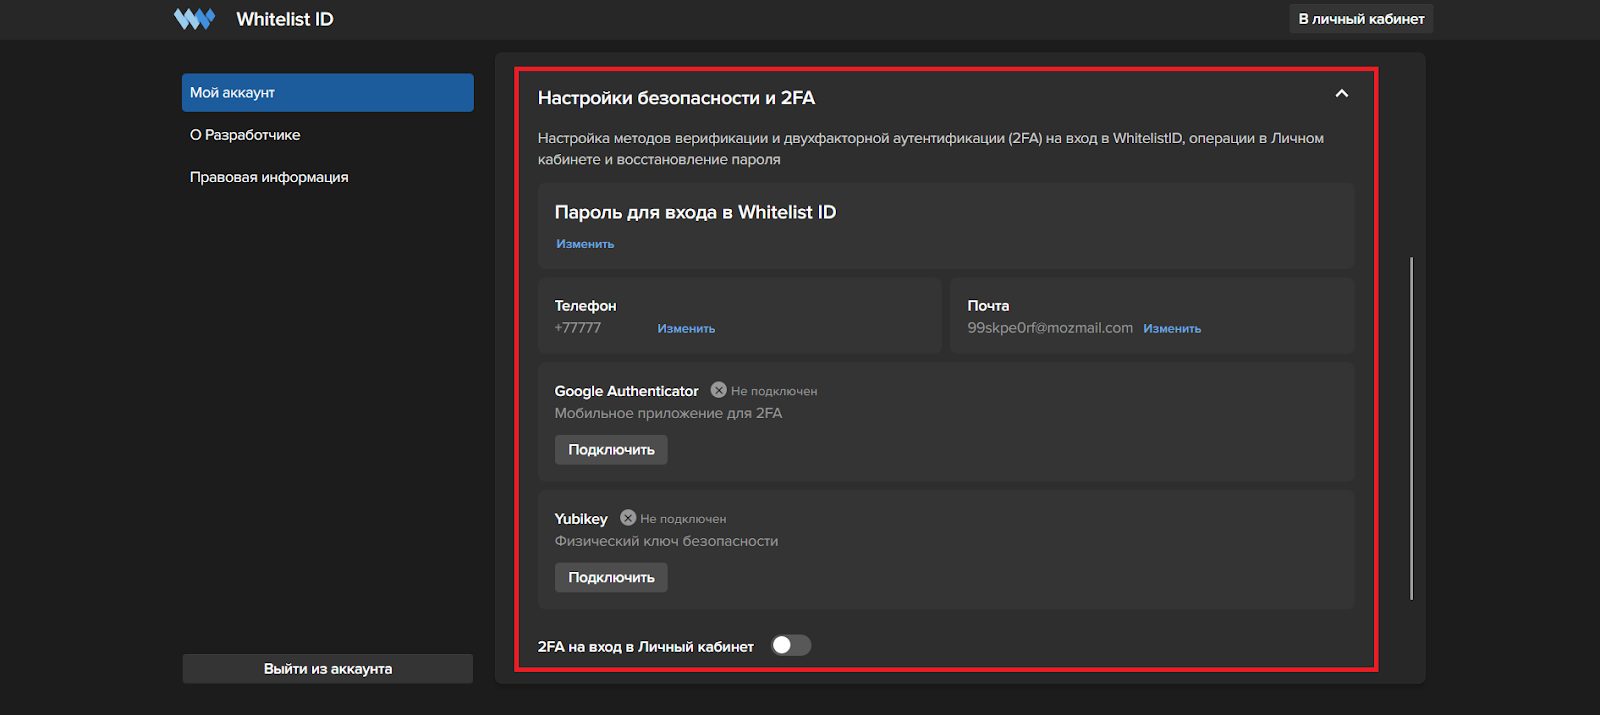Click the 2FA на вход в Личный кабинет label

646,647
